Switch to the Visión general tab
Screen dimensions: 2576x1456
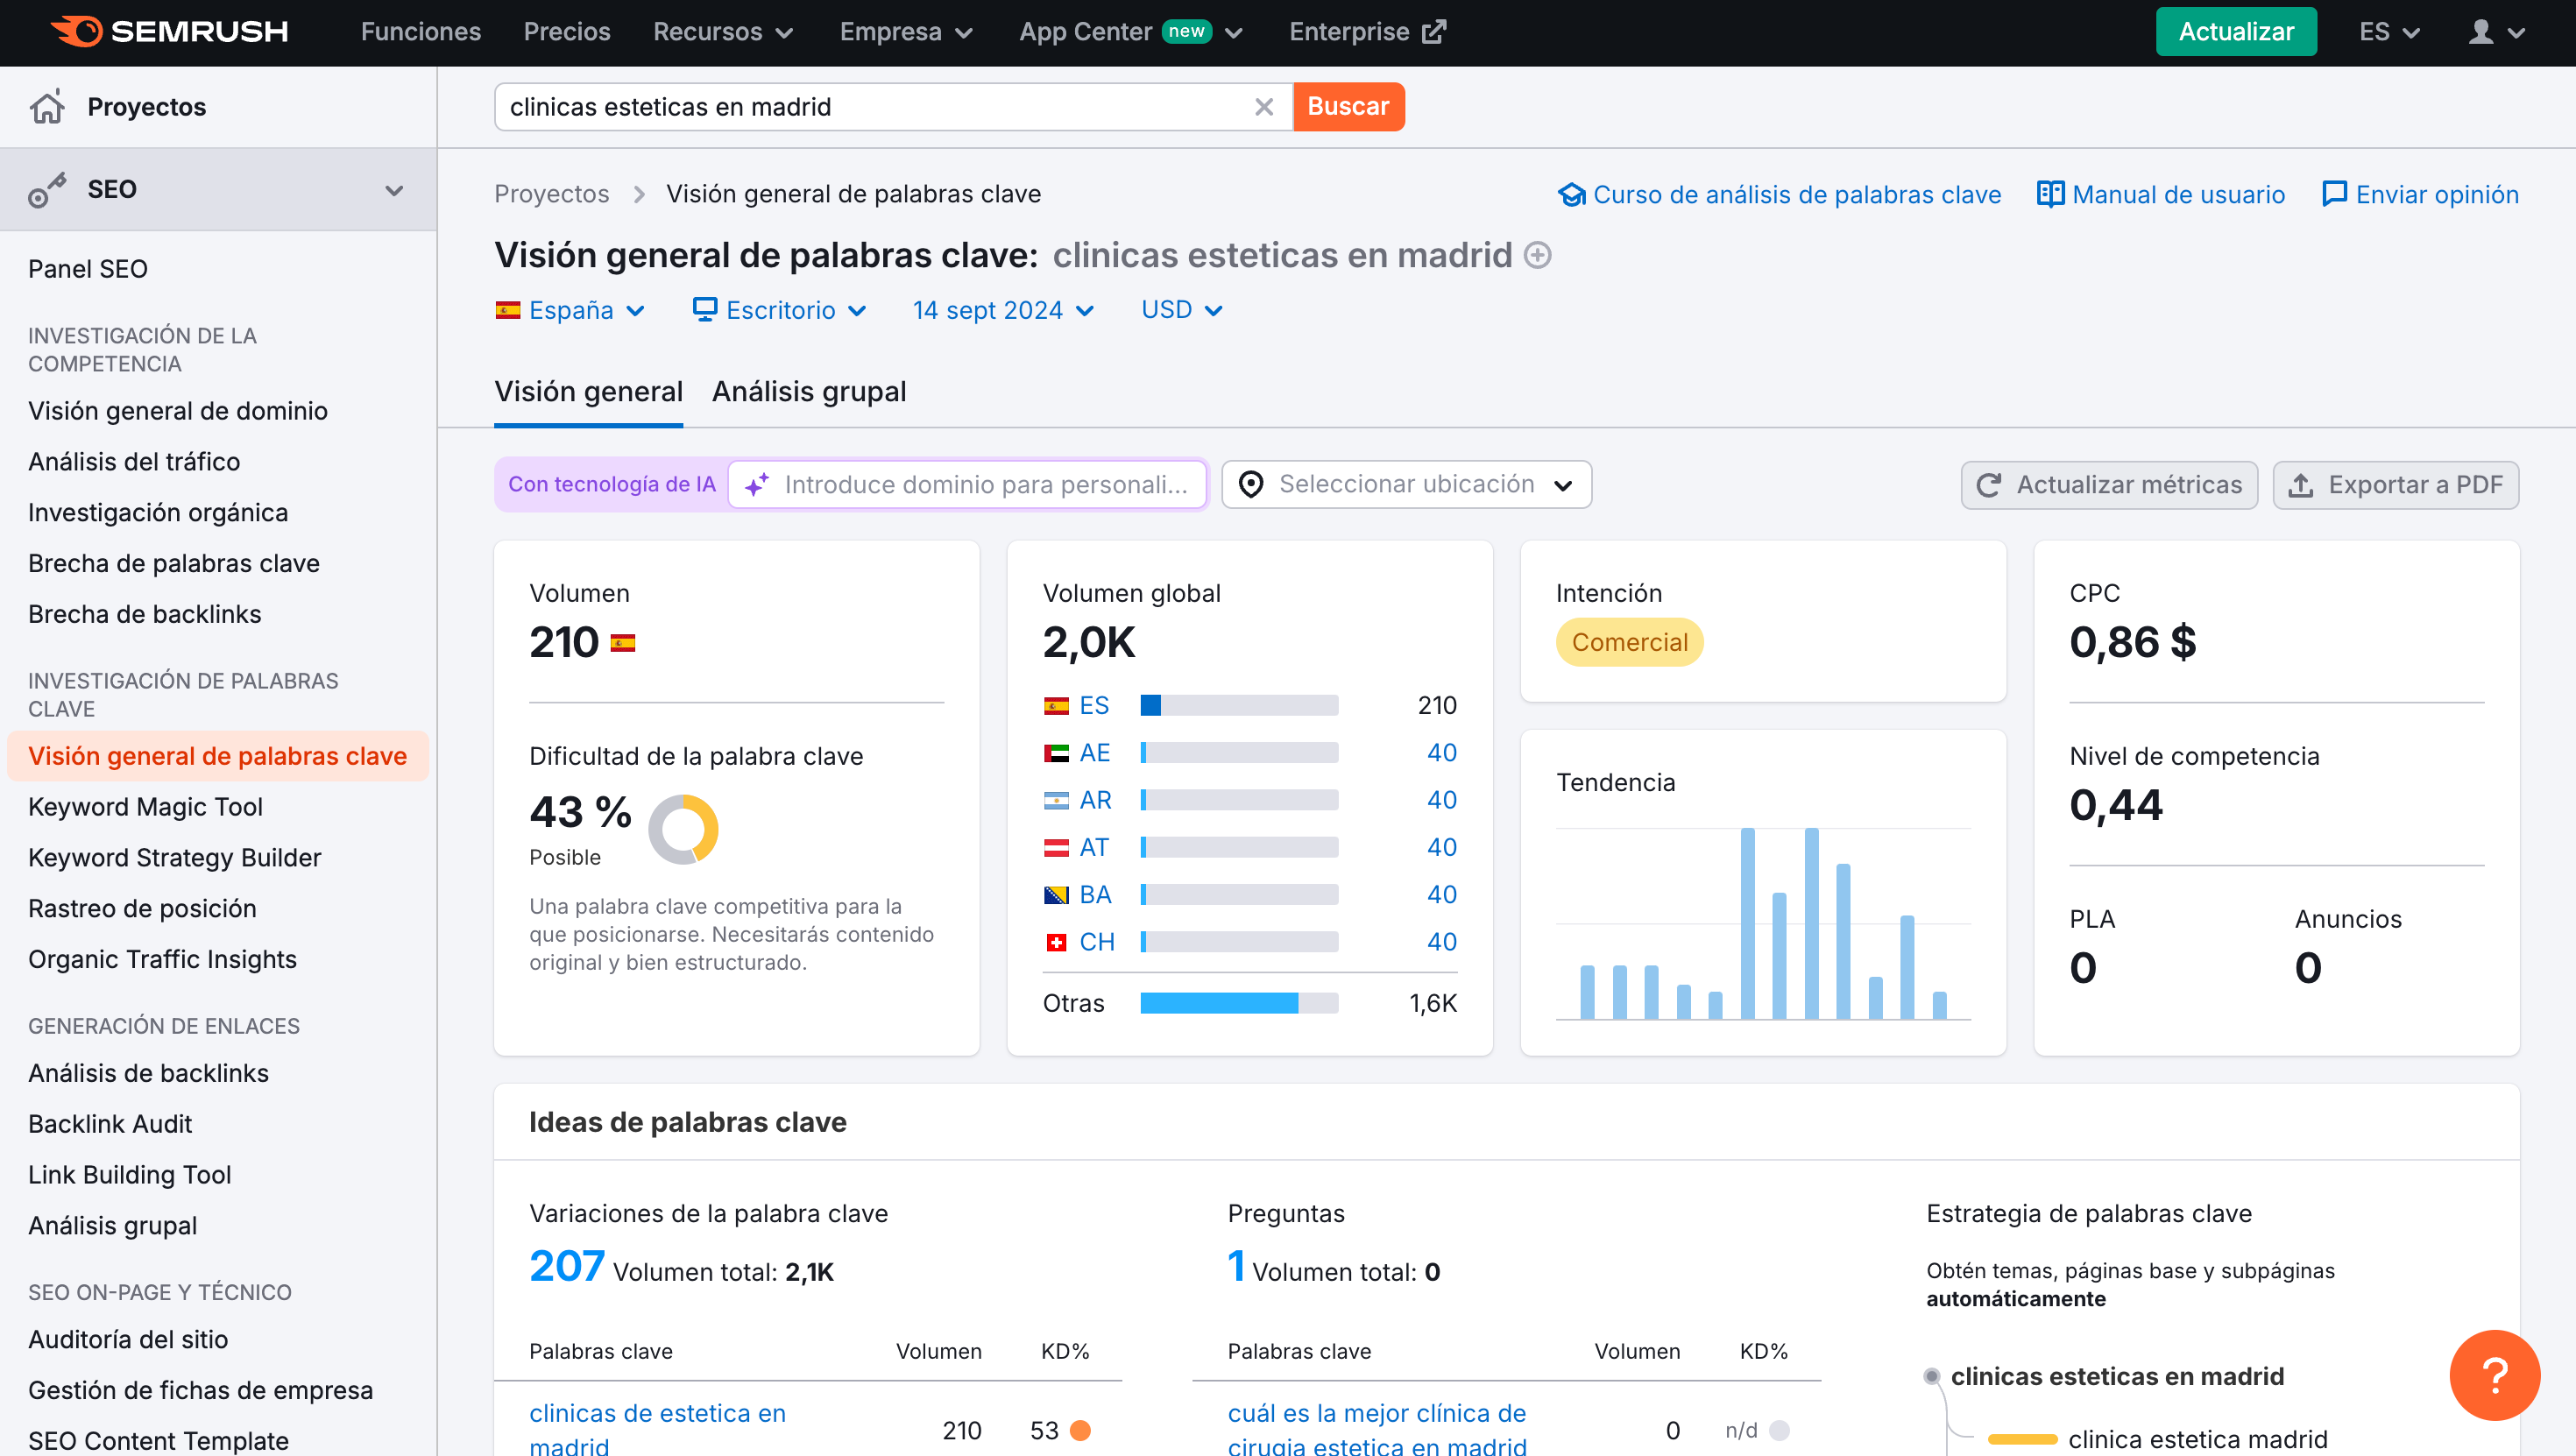(588, 392)
